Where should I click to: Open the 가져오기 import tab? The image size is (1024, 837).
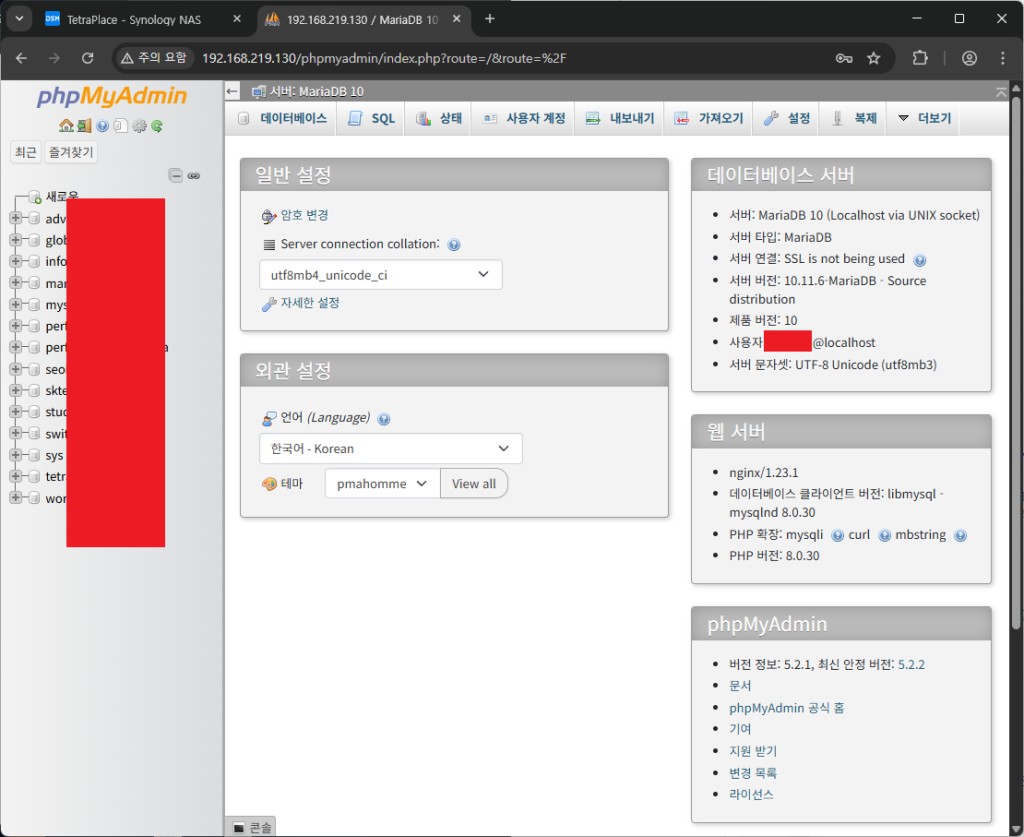[x=709, y=118]
